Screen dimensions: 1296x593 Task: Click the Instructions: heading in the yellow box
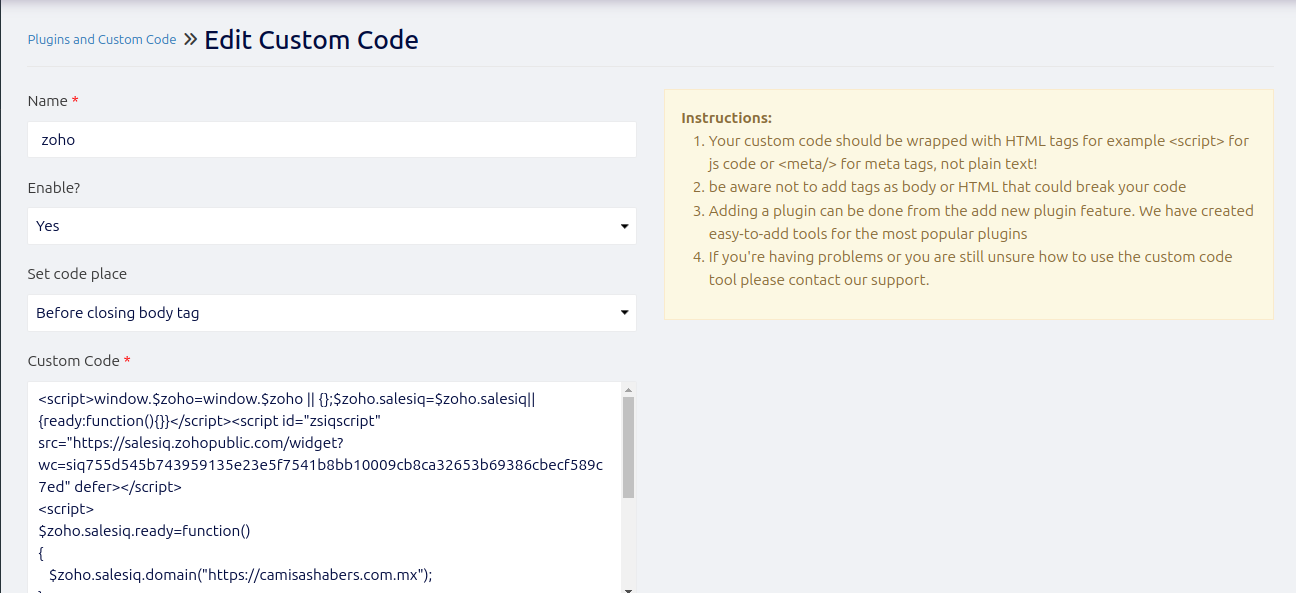tap(726, 117)
